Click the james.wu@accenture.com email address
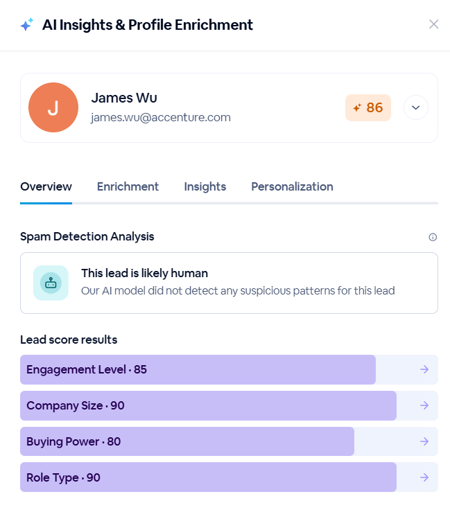450x528 pixels. (161, 118)
